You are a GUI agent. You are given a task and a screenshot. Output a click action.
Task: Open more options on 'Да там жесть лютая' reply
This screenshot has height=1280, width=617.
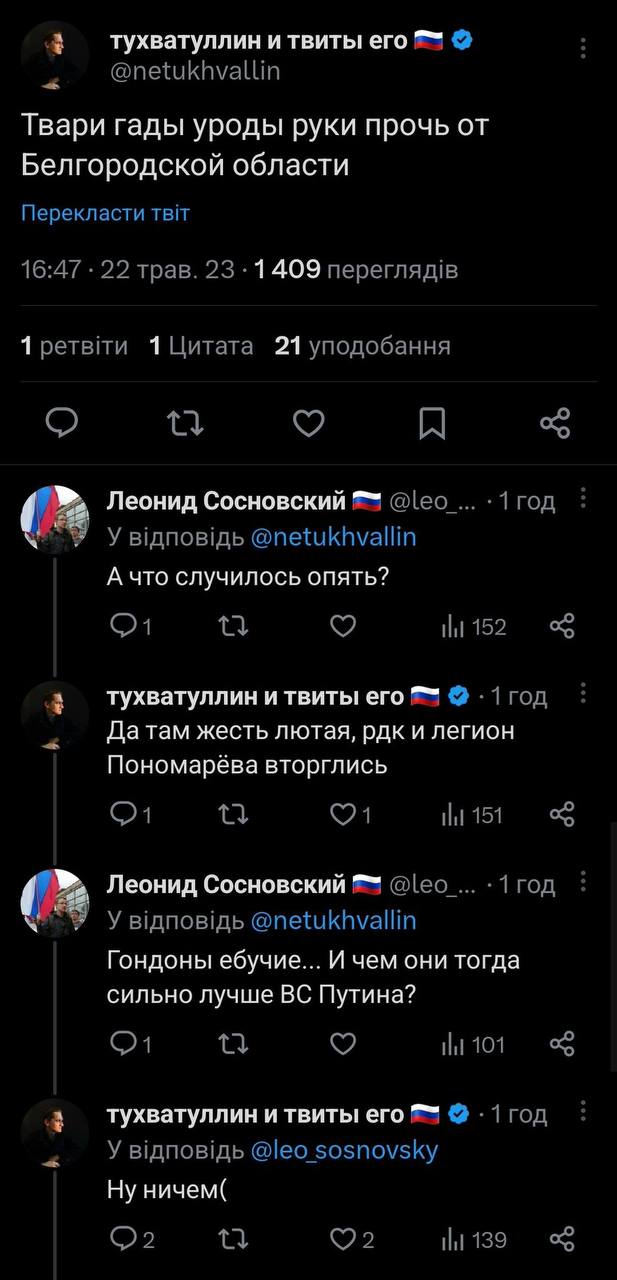click(584, 695)
